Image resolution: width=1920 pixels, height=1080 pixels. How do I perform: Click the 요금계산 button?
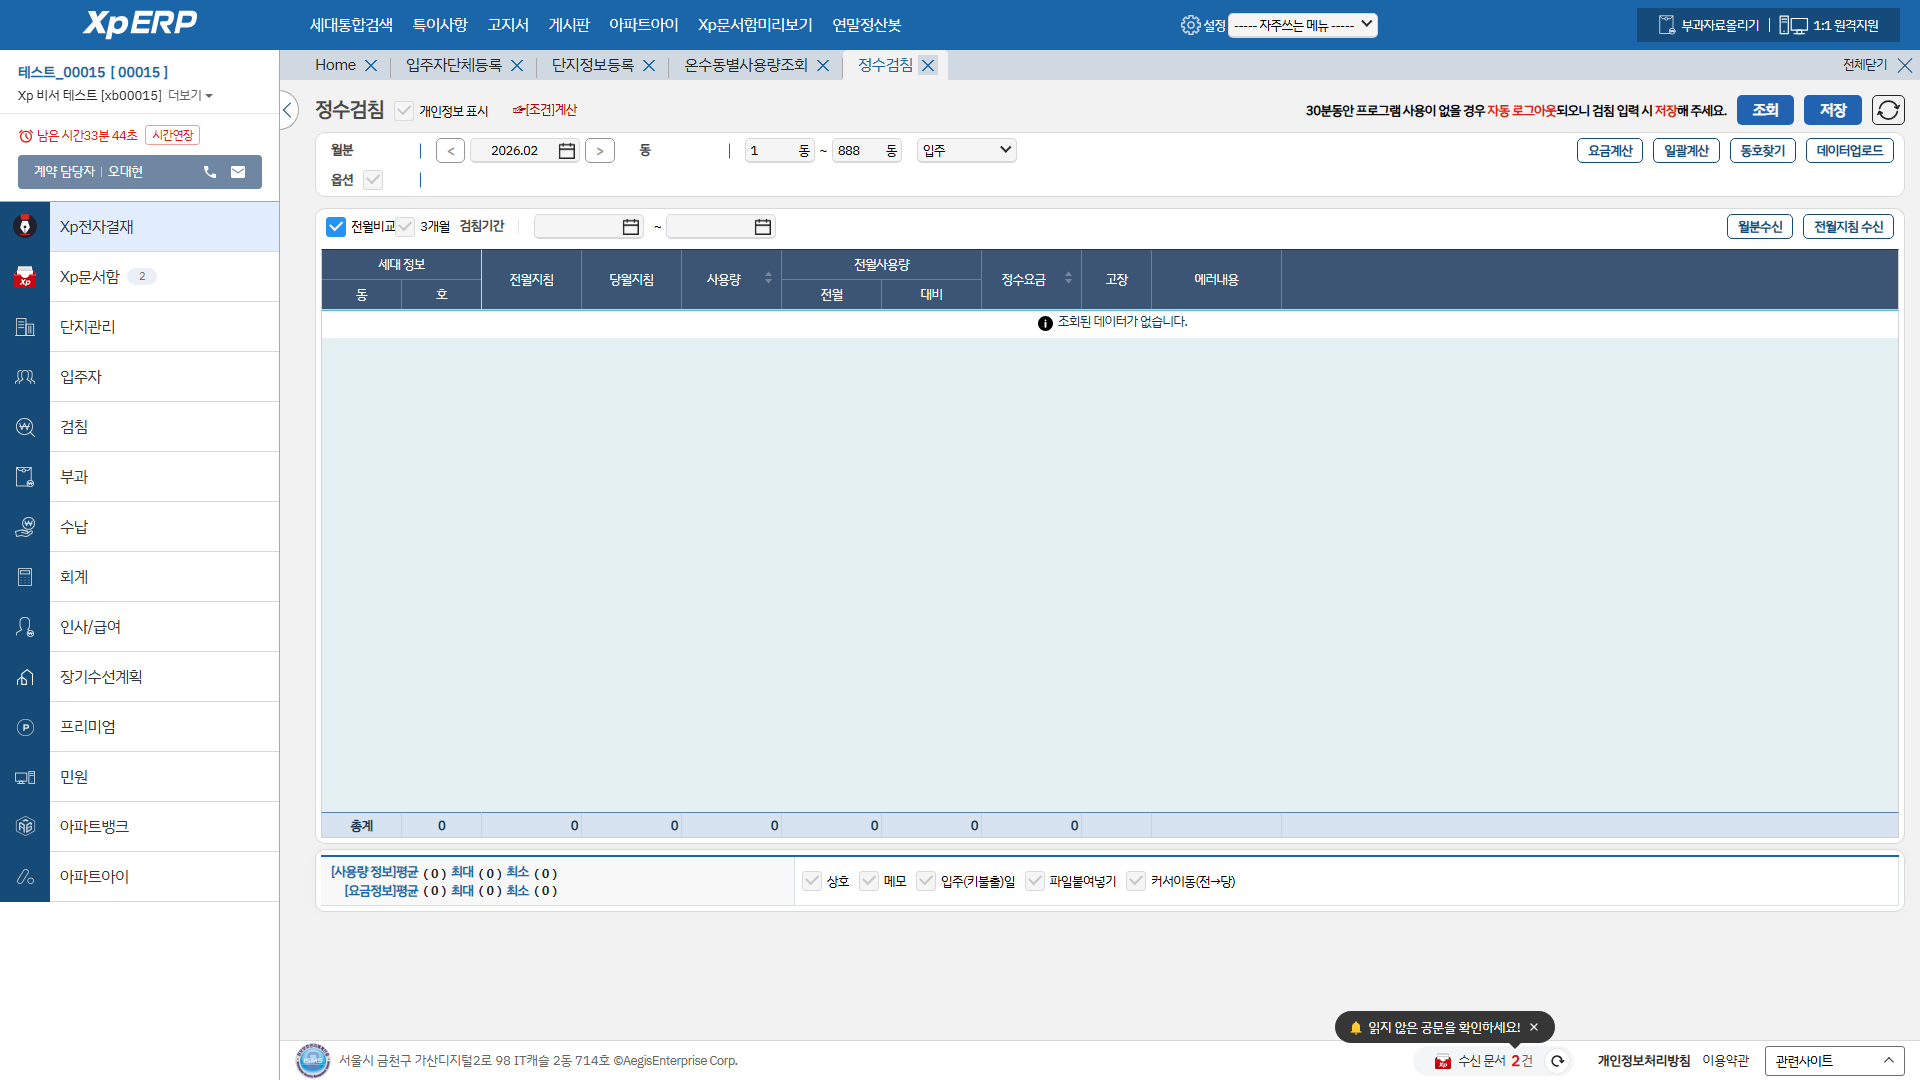click(x=1610, y=151)
